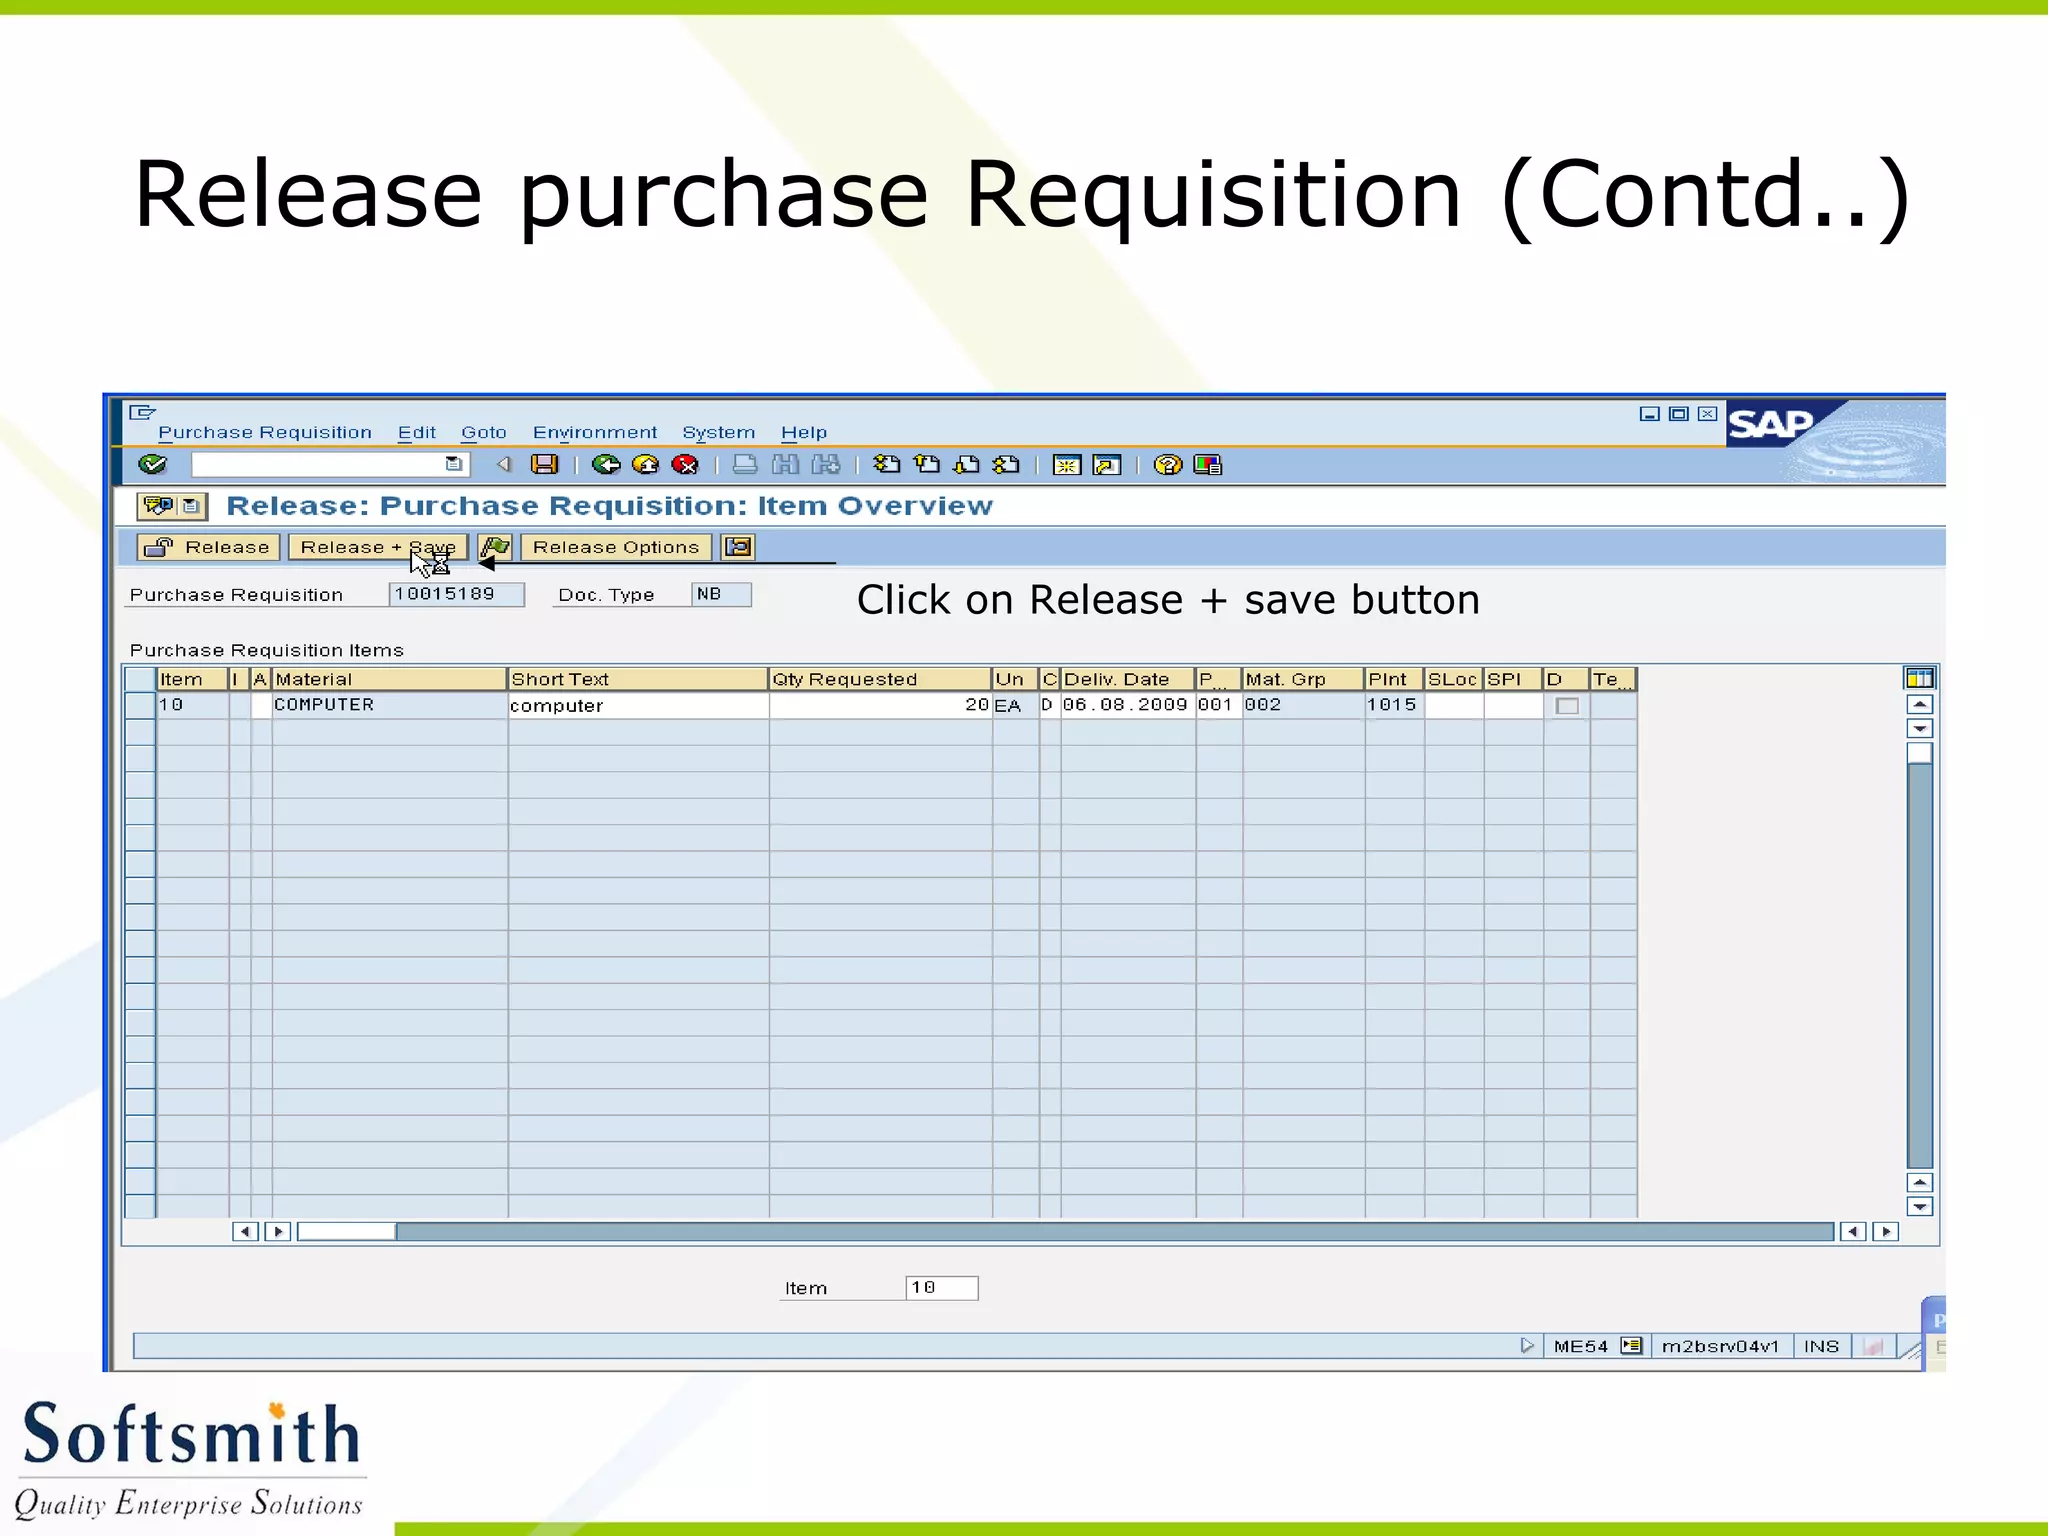Click the delivery date 06.08.2009 cell
The width and height of the screenshot is (2048, 1536).
pyautogui.click(x=1127, y=705)
